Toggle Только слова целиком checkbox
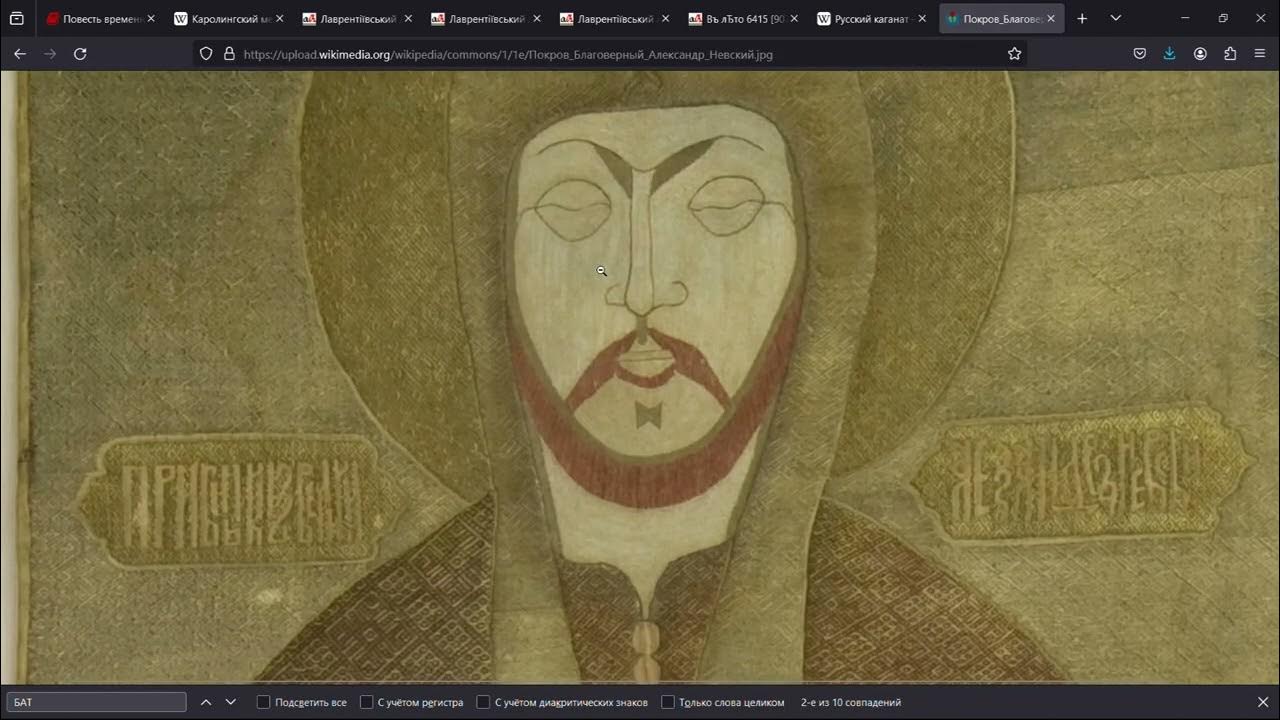The image size is (1280, 720). (x=668, y=702)
